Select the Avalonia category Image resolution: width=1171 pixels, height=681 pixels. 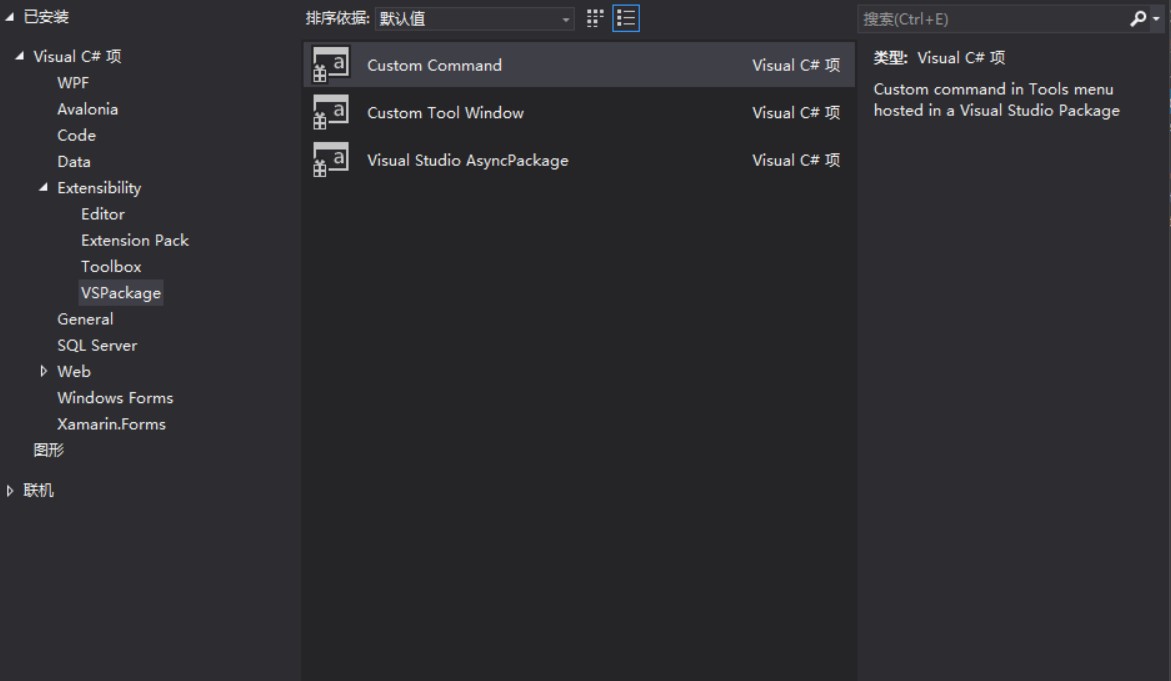(x=87, y=109)
